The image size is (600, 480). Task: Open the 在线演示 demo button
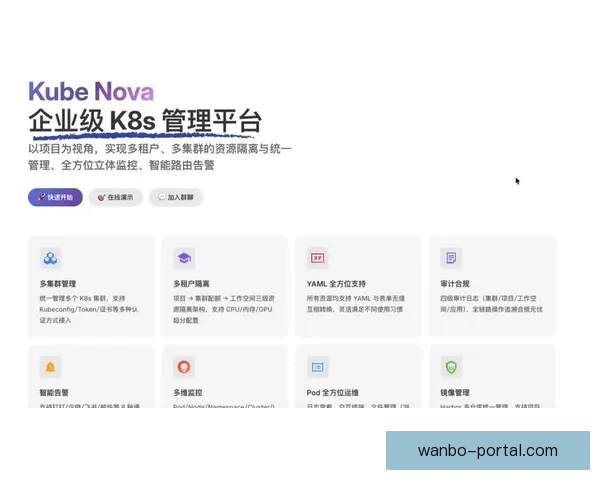(116, 197)
